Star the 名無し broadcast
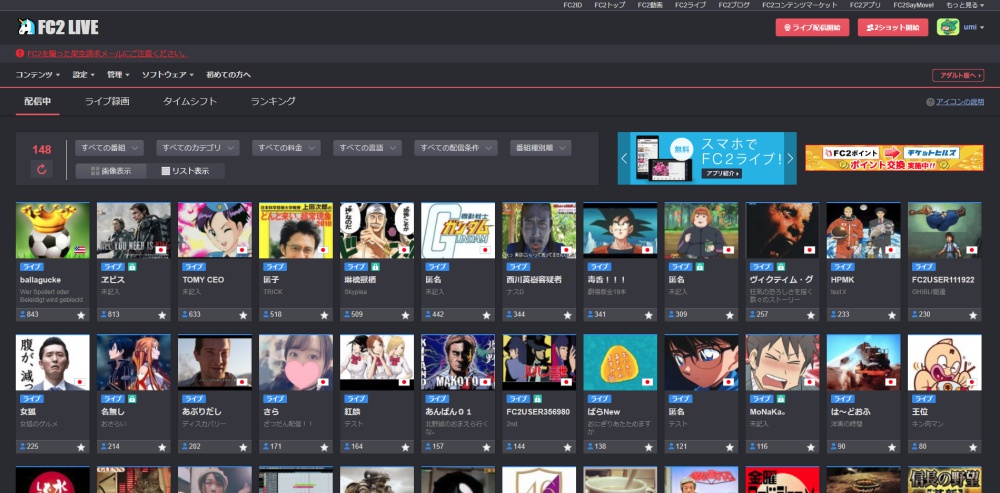The image size is (1000, 493). pyautogui.click(x=162, y=447)
